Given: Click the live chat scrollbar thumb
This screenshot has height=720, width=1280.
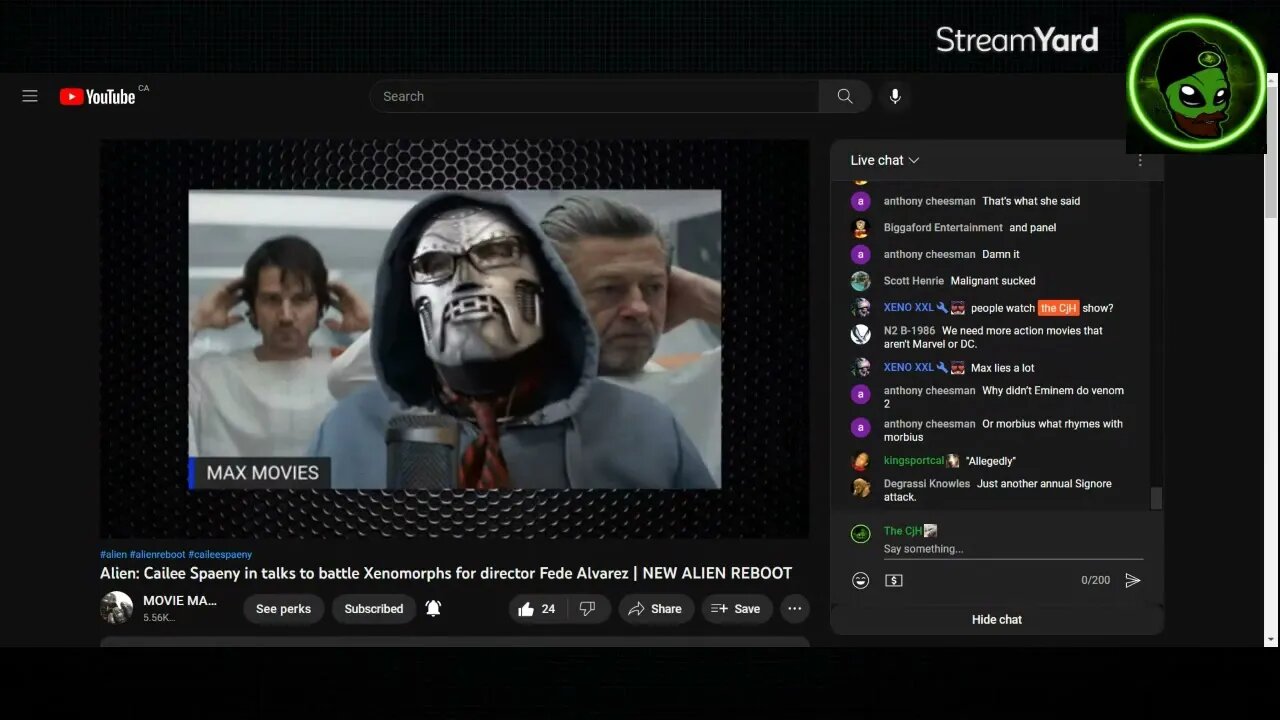Looking at the screenshot, I should pyautogui.click(x=1156, y=498).
